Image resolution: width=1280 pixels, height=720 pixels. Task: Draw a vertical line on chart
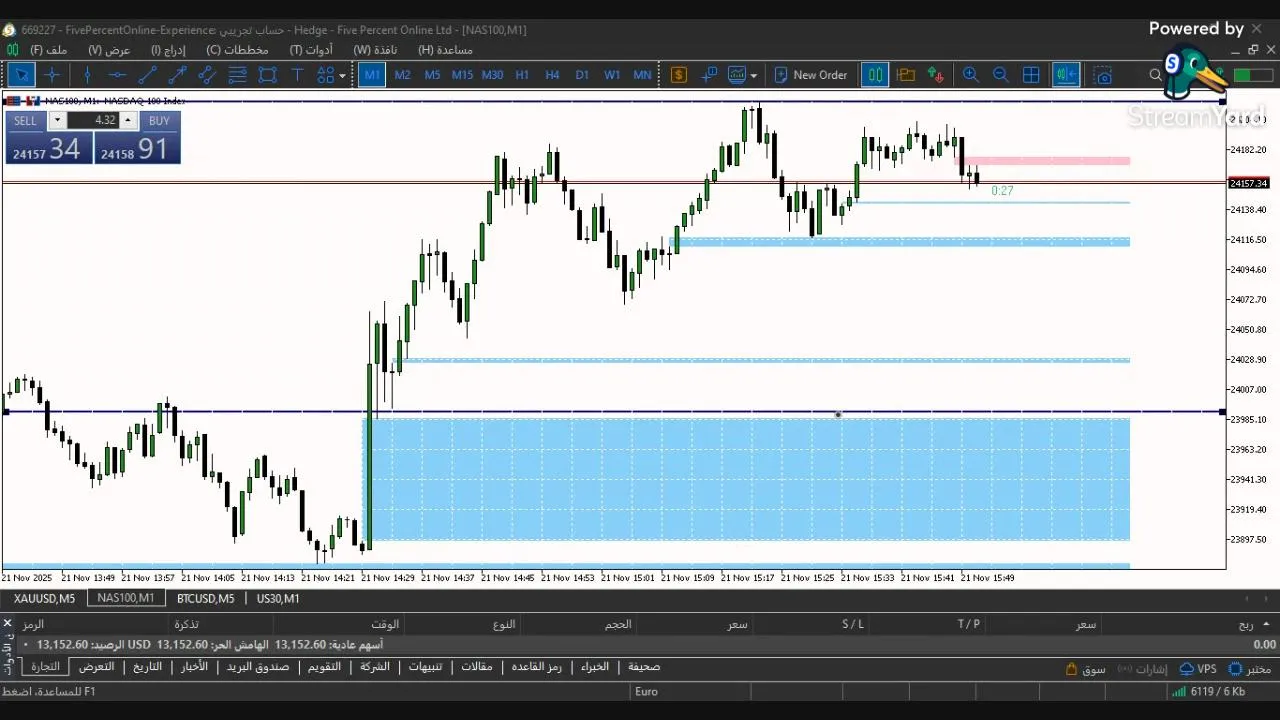[87, 75]
